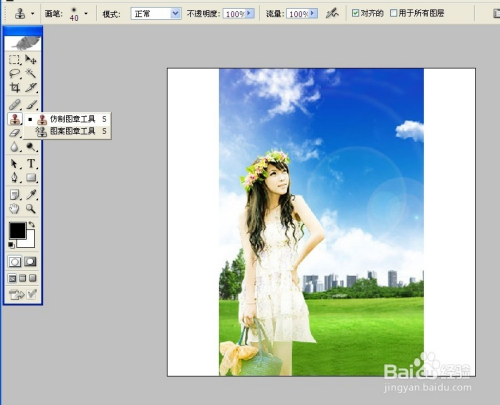Select the Hand tool
Screen dimensions: 500x405
14,209
